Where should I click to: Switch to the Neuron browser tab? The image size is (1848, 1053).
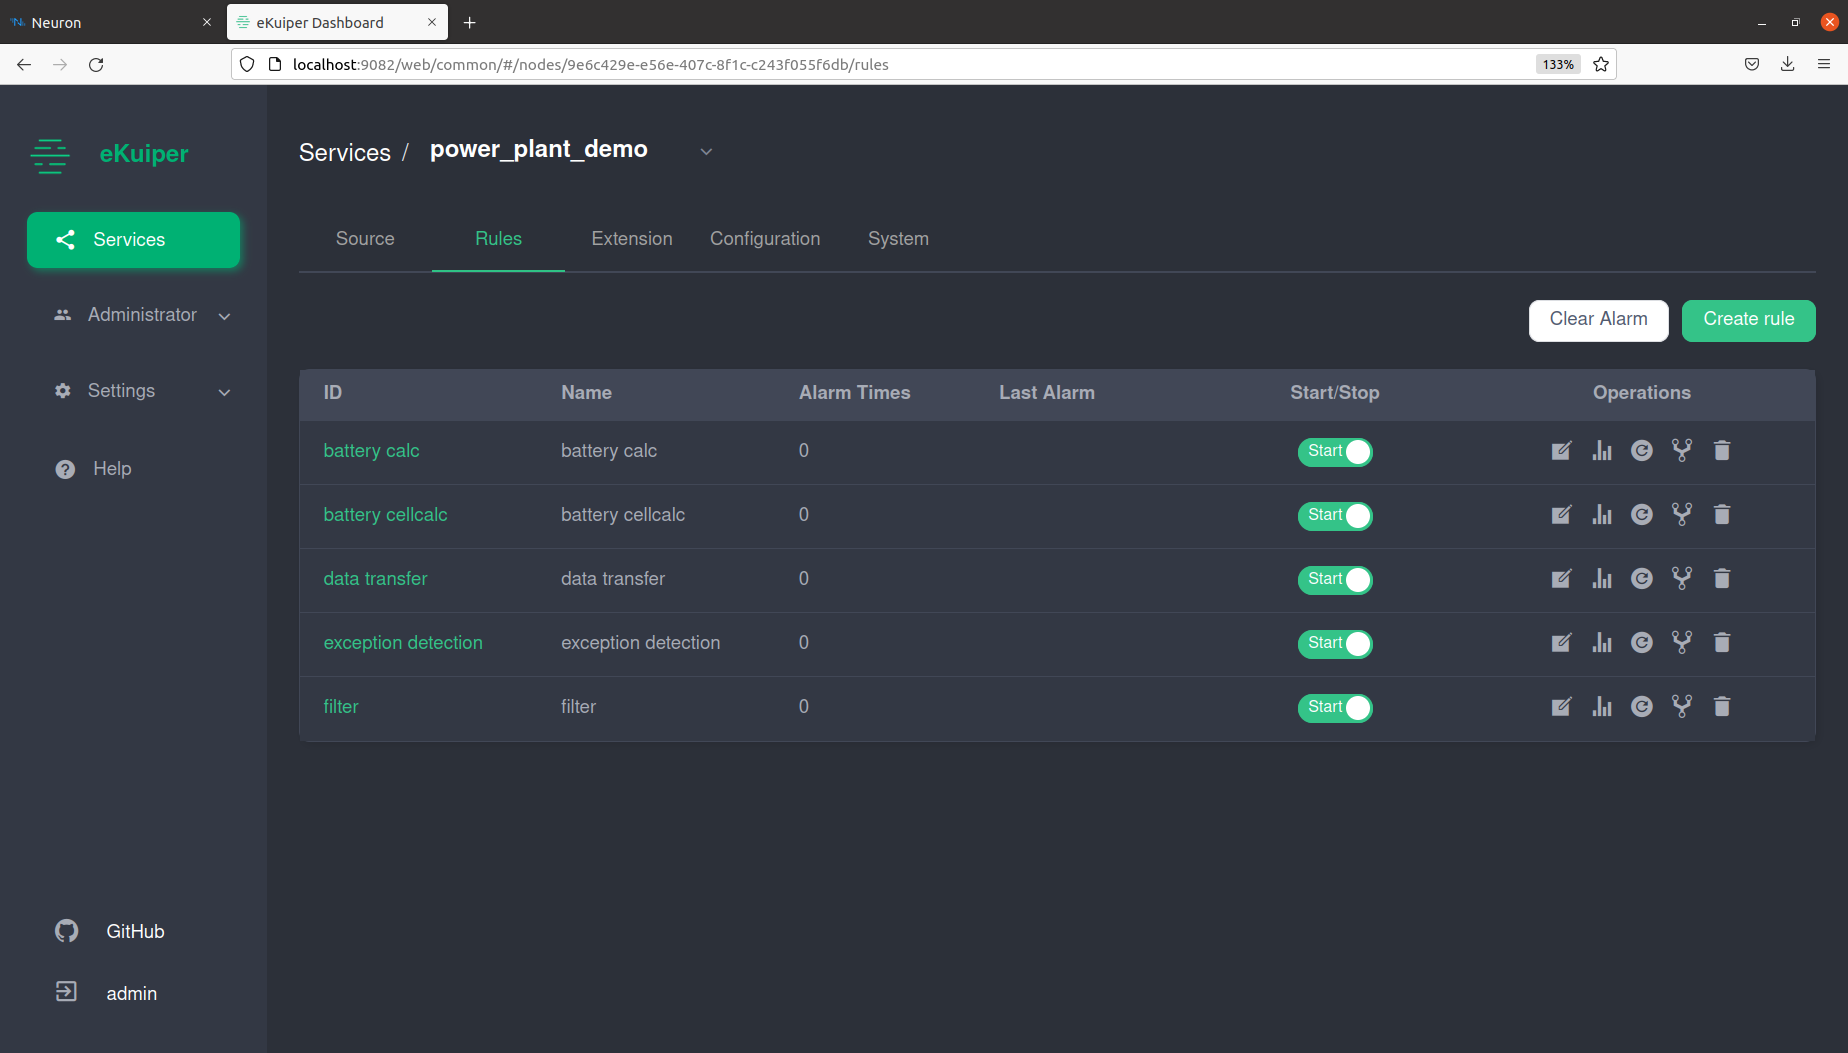coord(110,22)
